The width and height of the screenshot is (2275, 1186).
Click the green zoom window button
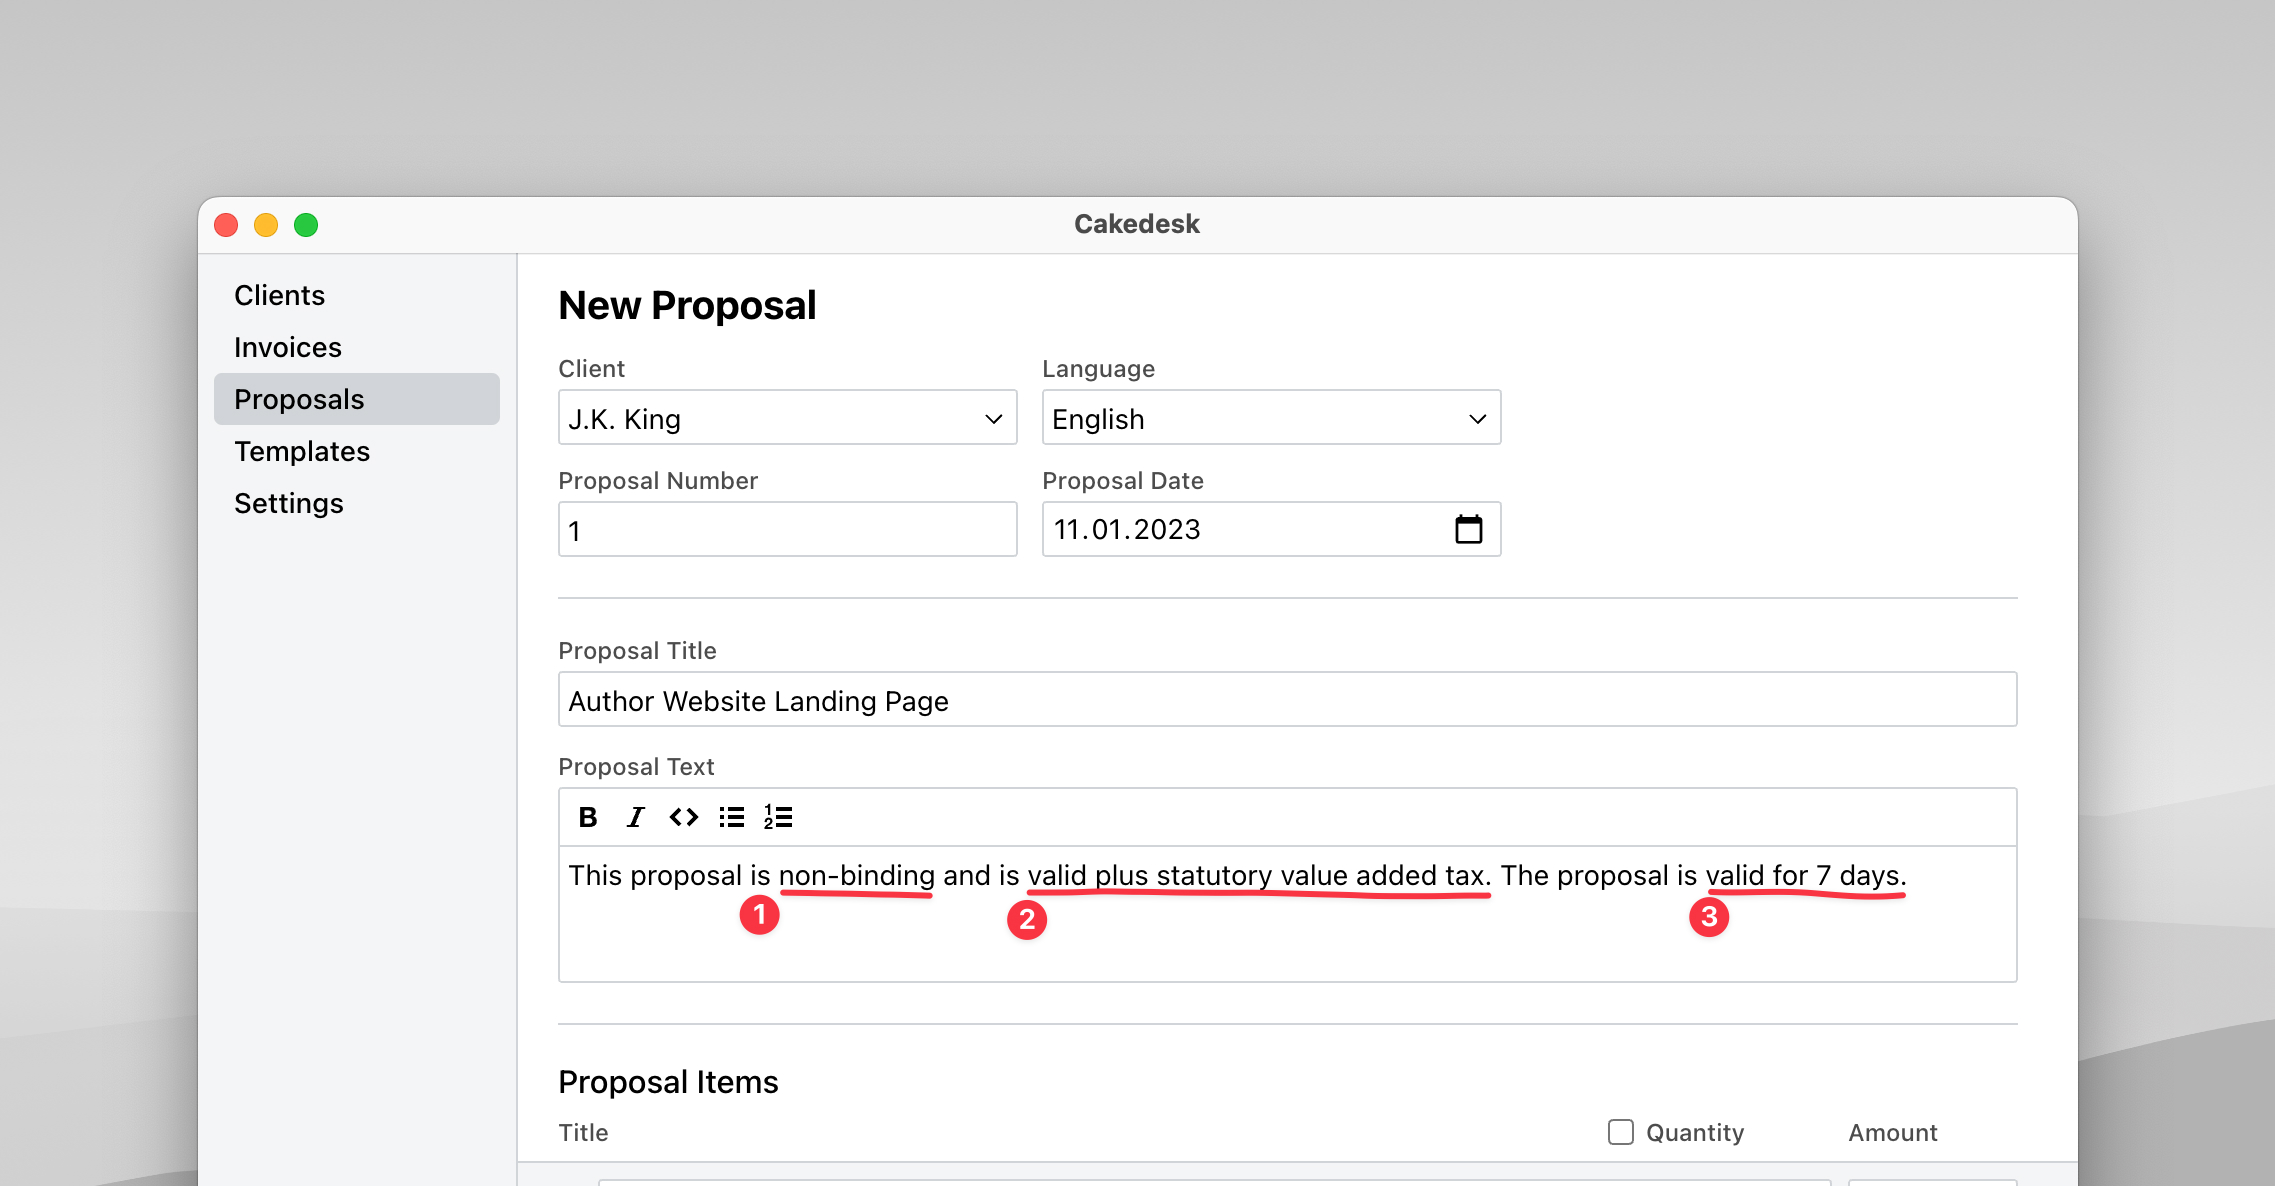pyautogui.click(x=306, y=225)
